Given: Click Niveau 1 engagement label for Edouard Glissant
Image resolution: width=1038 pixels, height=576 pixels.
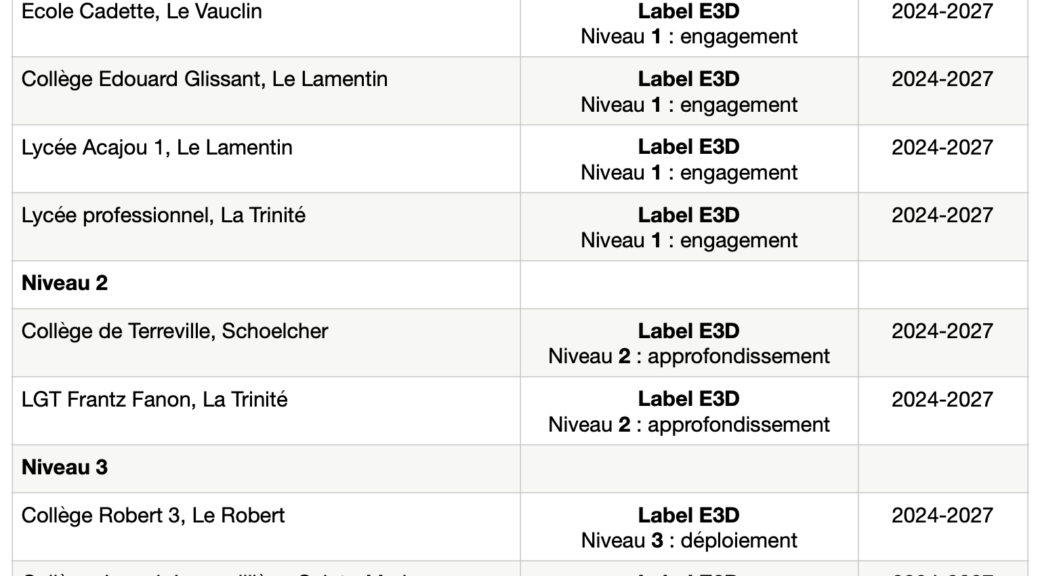Looking at the screenshot, I should 688,105.
